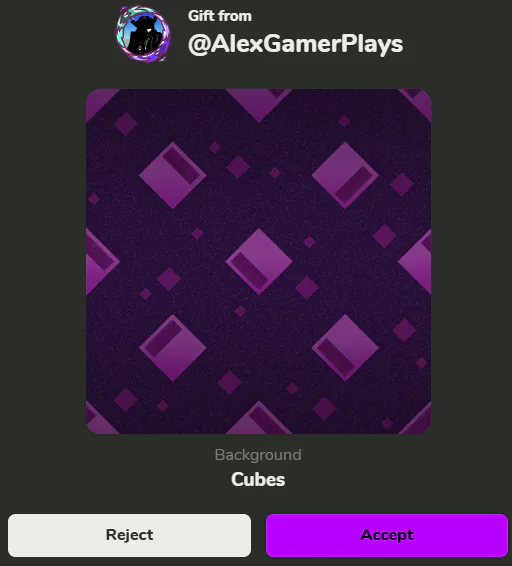Select the 'Cubes' item name text

pos(258,479)
